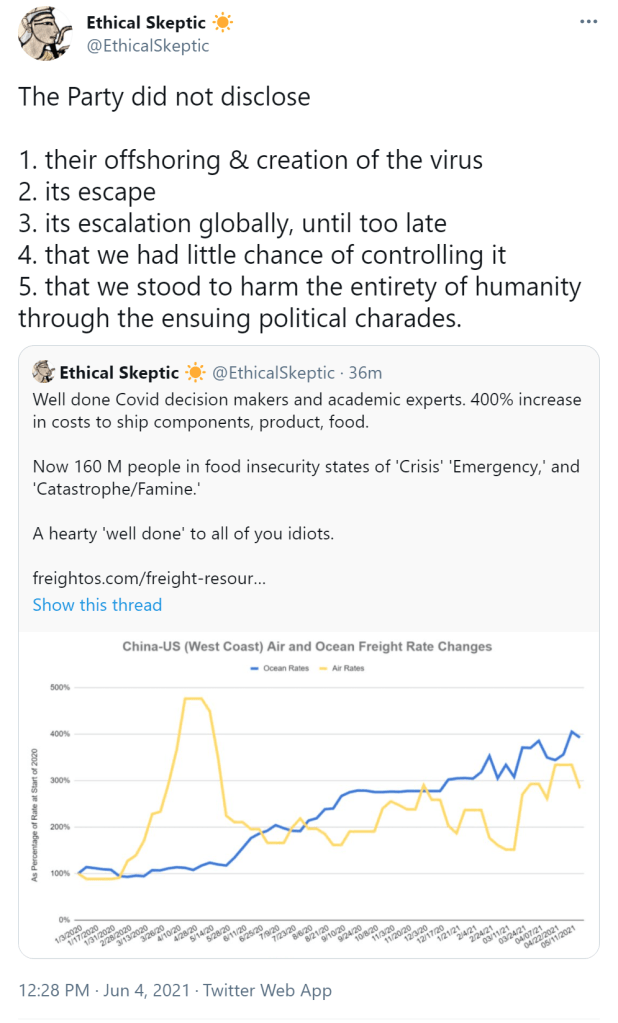The height and width of the screenshot is (1023, 618).
Task: Open the tweet's three-dot more menu
Action: click(589, 22)
